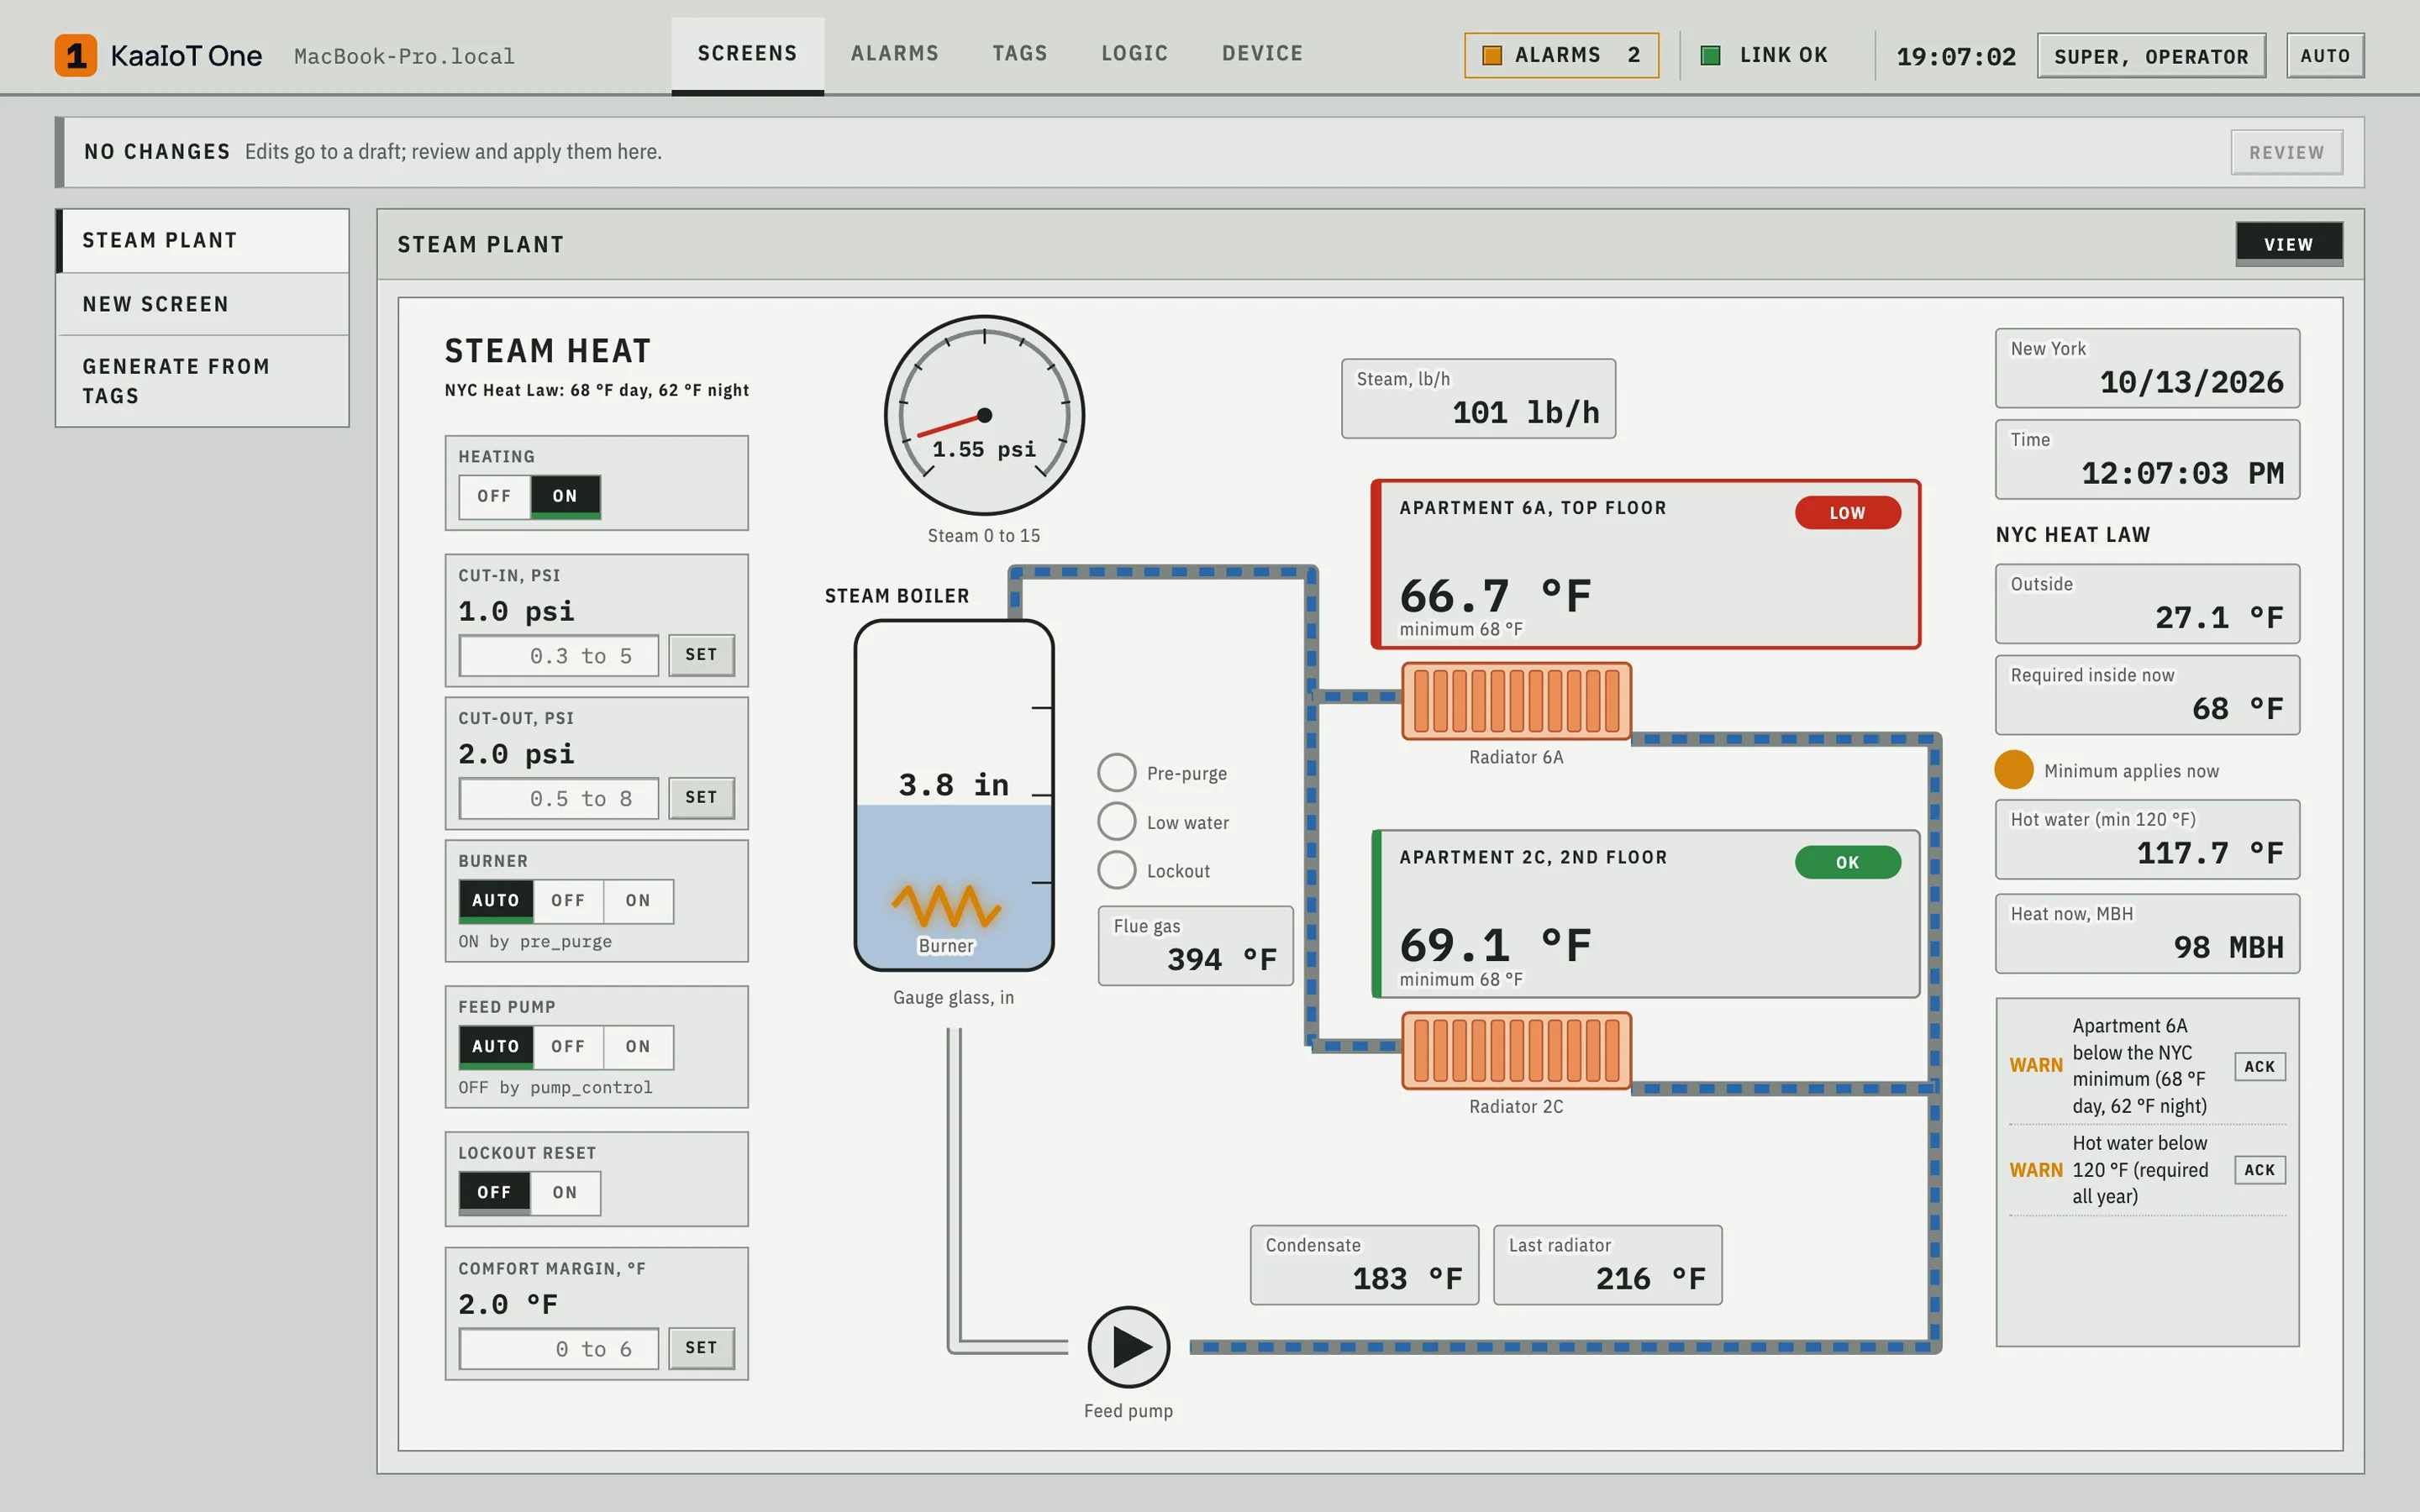Click the orange Minimum applies now lamp
Screen dimensions: 2420x1512
click(x=2014, y=770)
